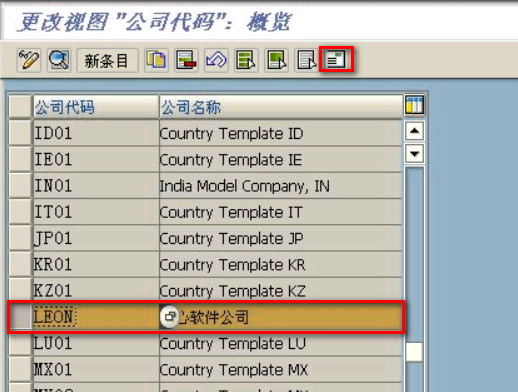Click the 公司代码 column header
The height and width of the screenshot is (392, 518).
[96, 107]
